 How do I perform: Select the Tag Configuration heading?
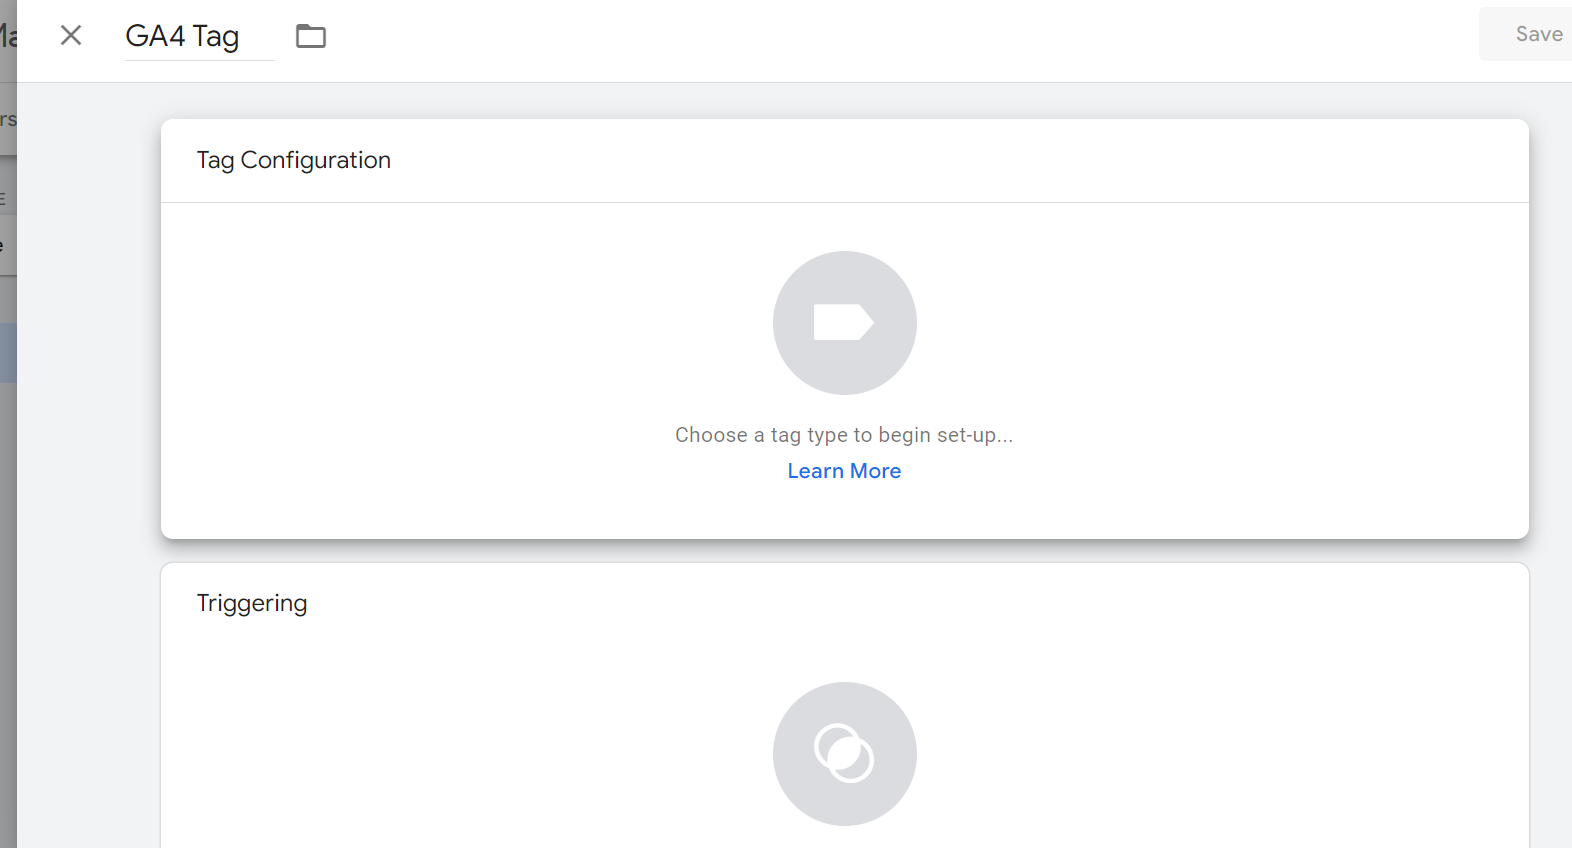click(294, 161)
